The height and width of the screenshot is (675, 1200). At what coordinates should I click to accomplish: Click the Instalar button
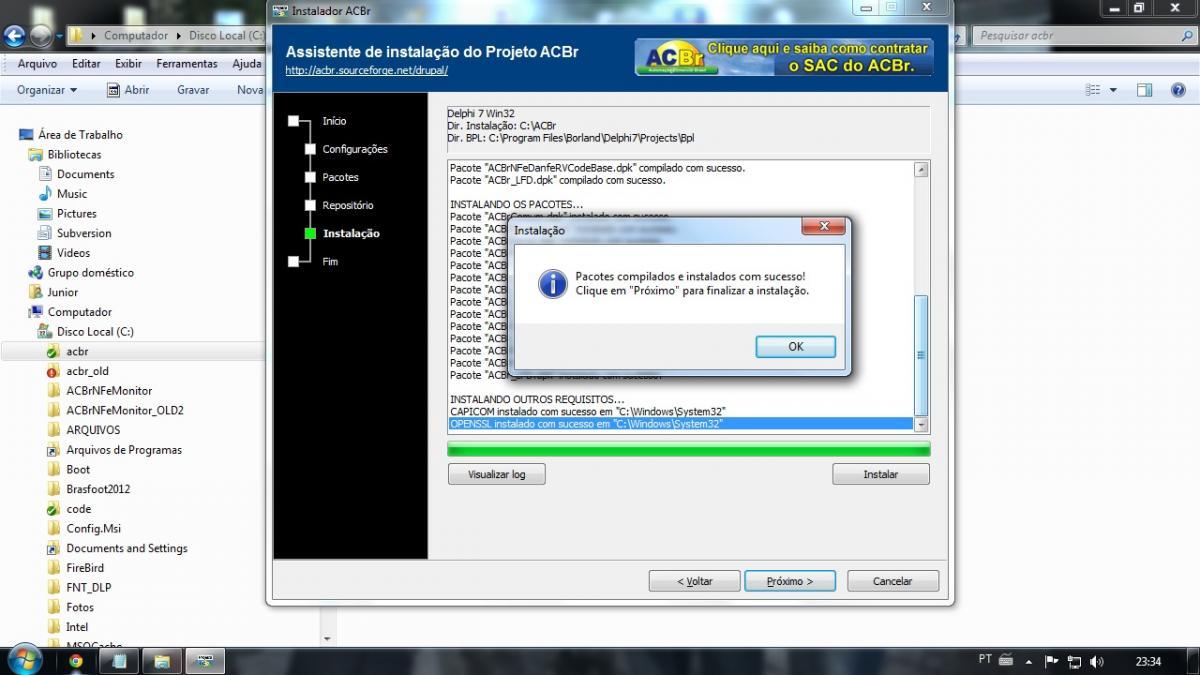(x=881, y=474)
